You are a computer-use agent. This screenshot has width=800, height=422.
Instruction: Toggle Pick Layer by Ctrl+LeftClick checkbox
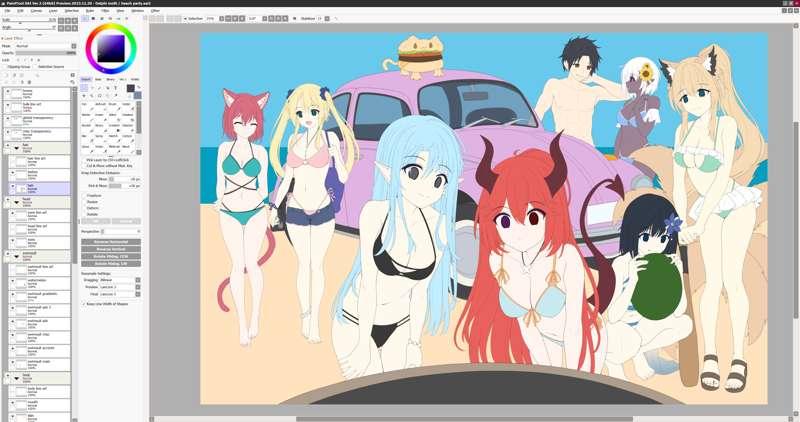point(83,160)
